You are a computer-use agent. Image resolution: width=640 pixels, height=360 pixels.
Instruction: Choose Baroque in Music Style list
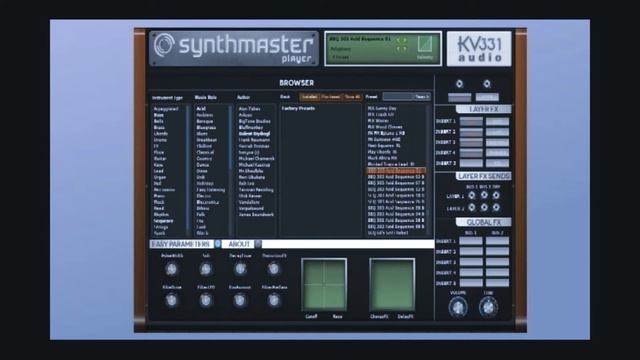pos(204,121)
